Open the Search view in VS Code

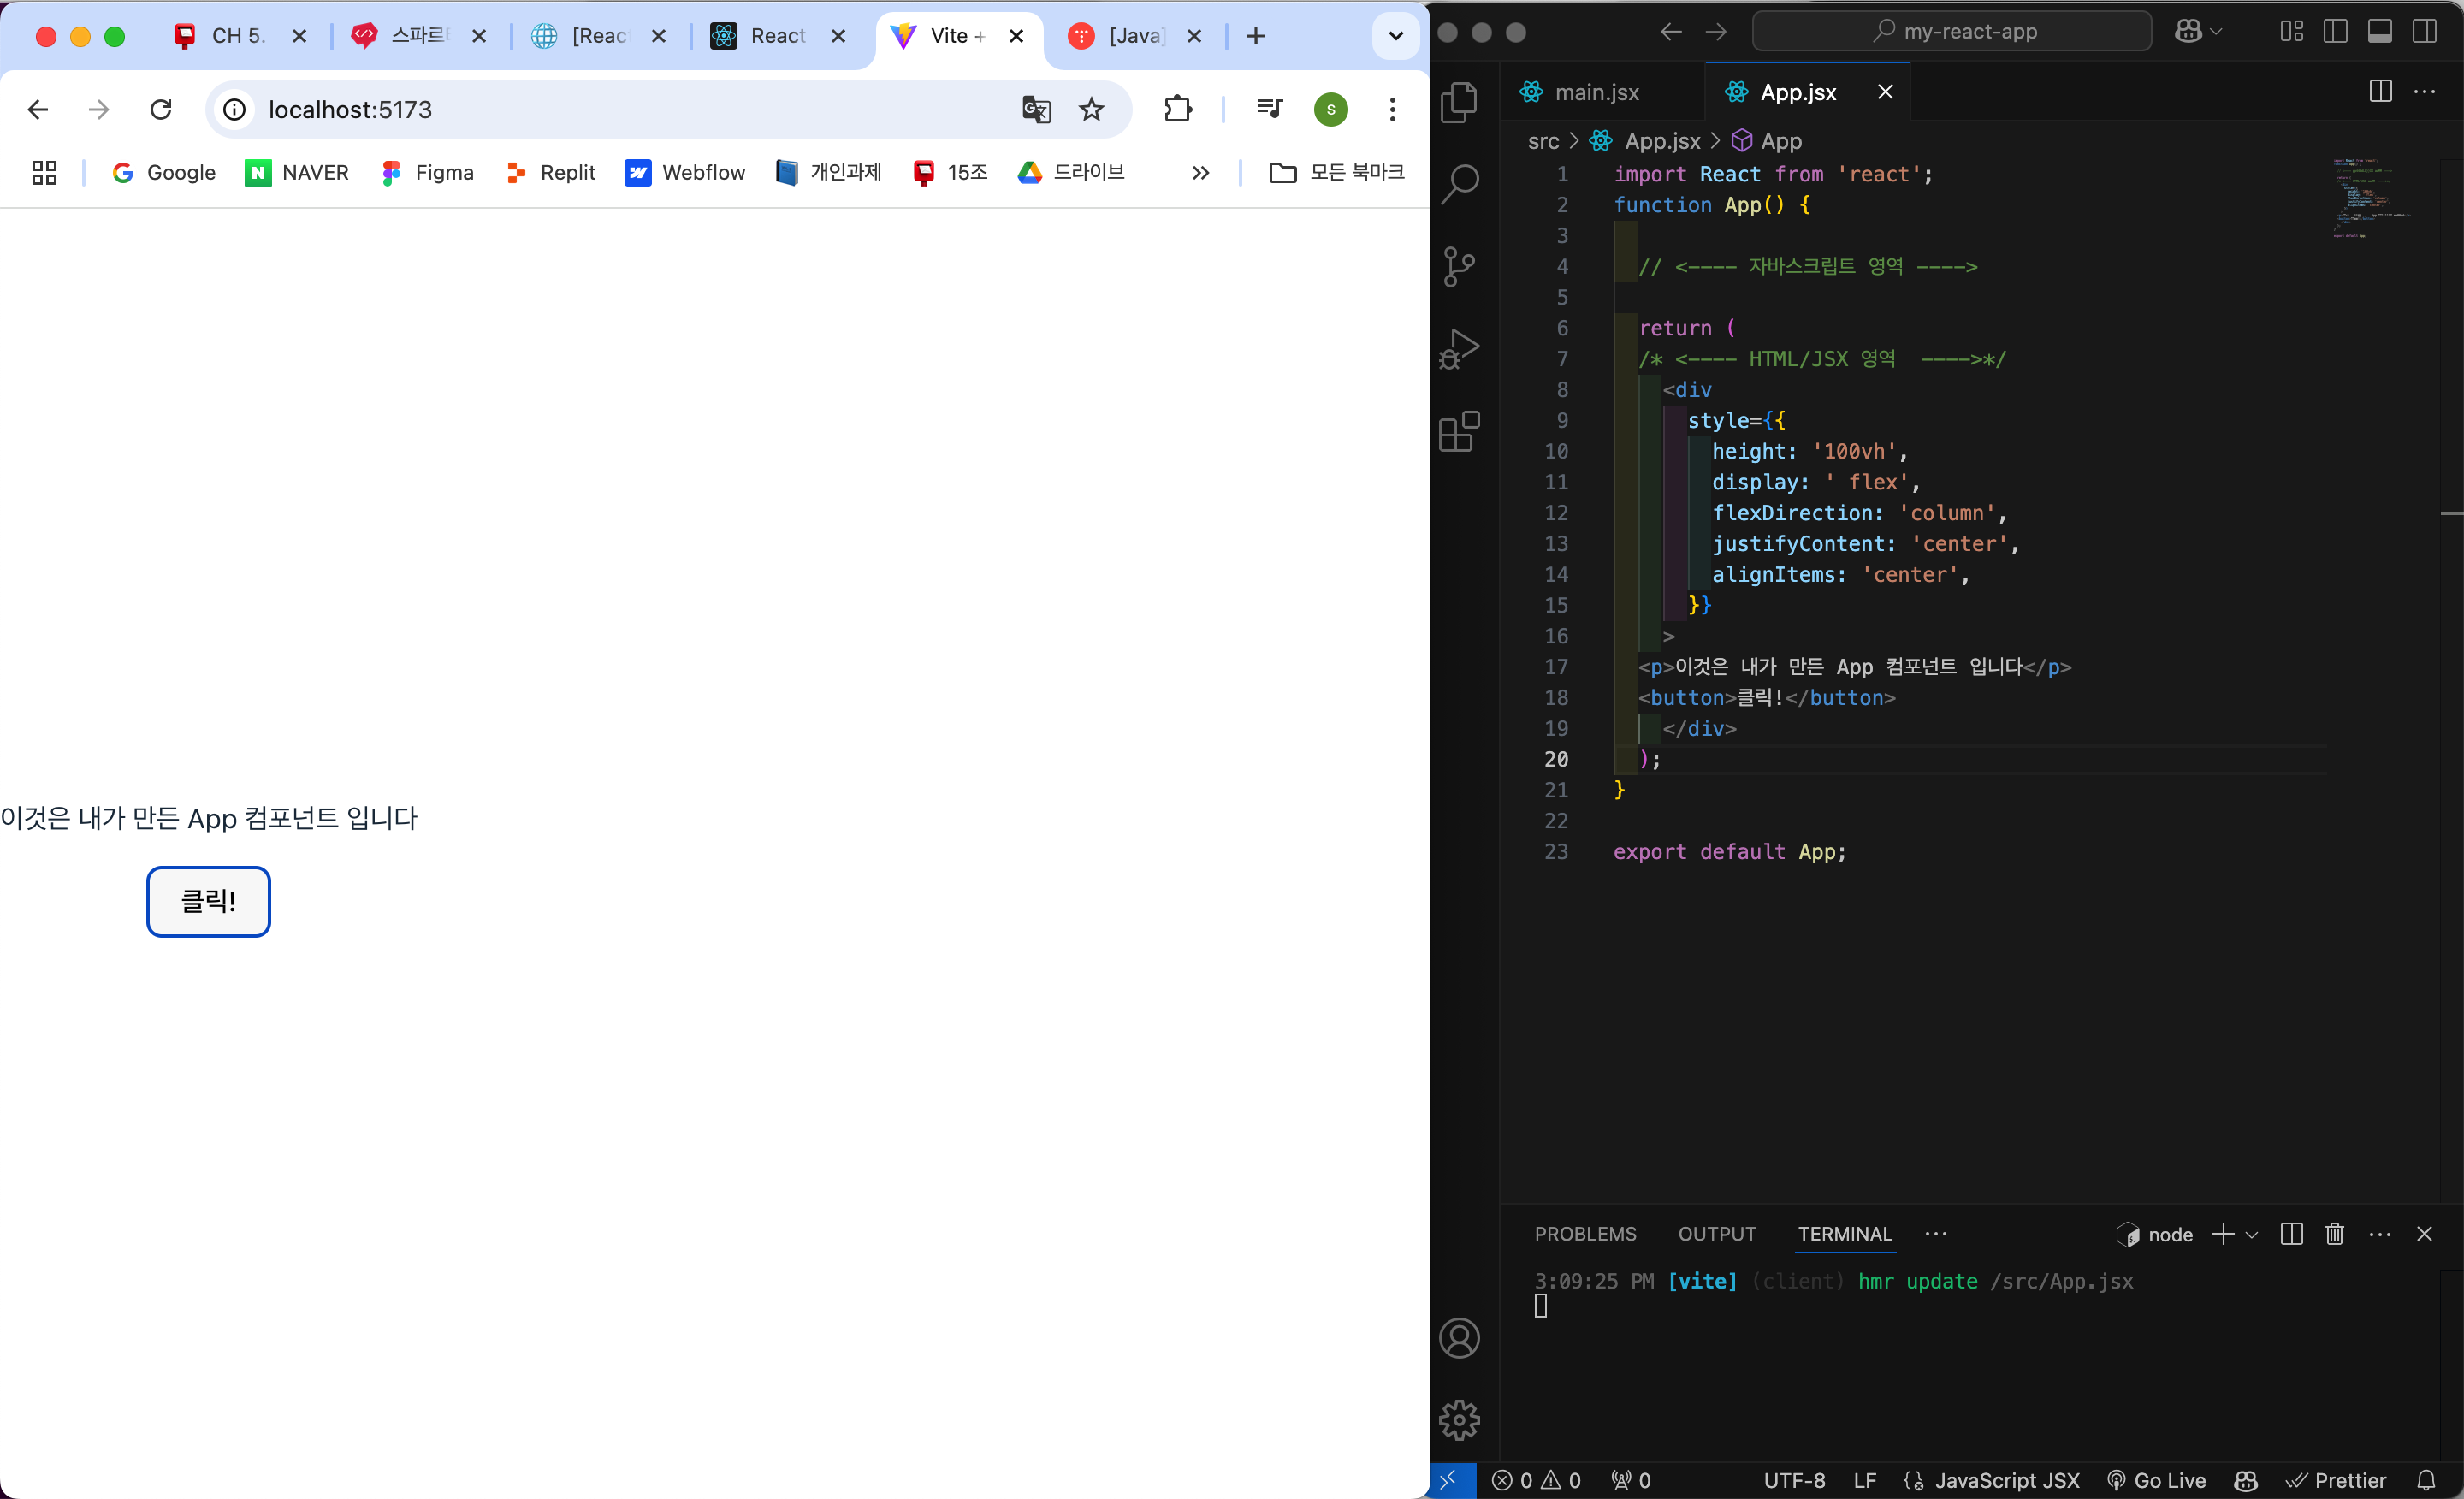1459,184
